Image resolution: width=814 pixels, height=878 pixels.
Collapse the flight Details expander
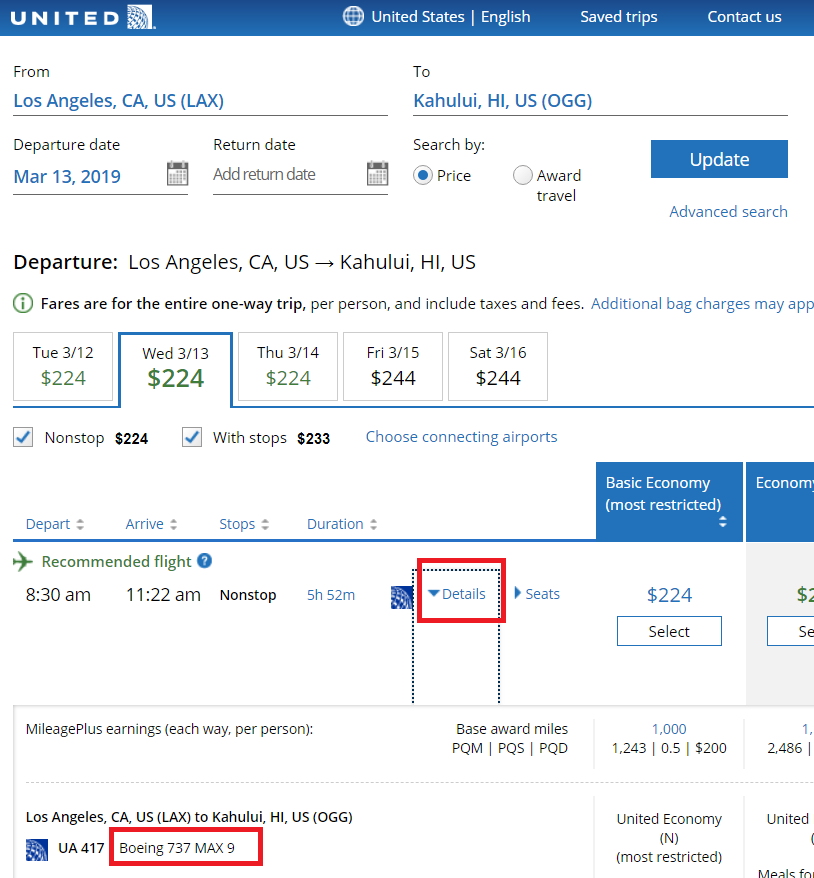tap(457, 594)
